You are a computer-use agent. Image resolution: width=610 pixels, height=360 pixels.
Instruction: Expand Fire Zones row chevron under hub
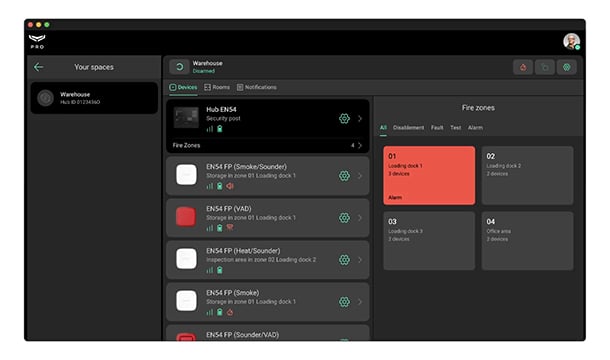[360, 146]
